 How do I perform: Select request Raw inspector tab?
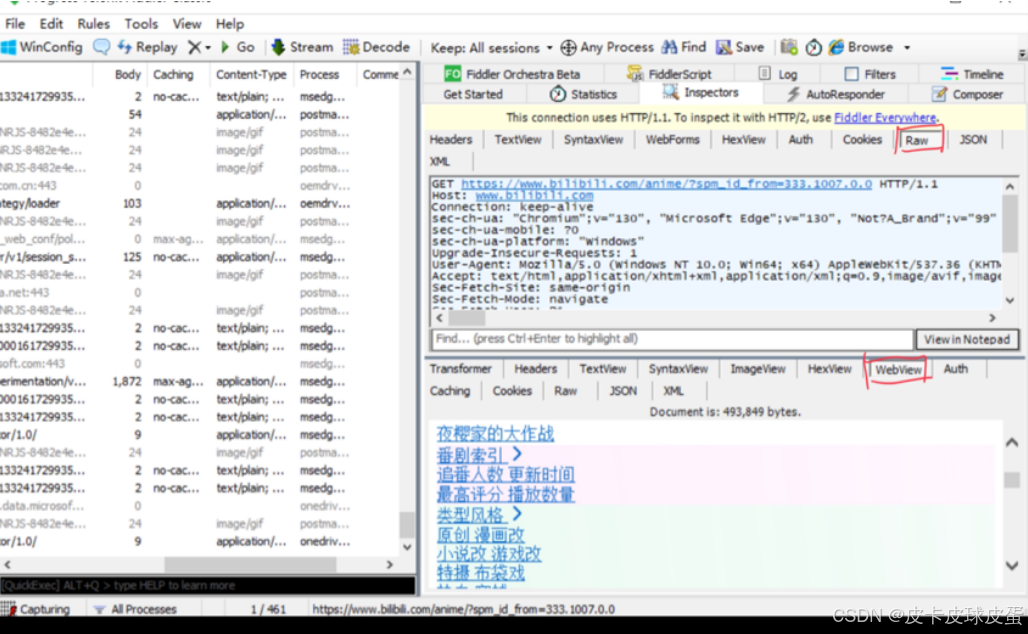tap(917, 140)
